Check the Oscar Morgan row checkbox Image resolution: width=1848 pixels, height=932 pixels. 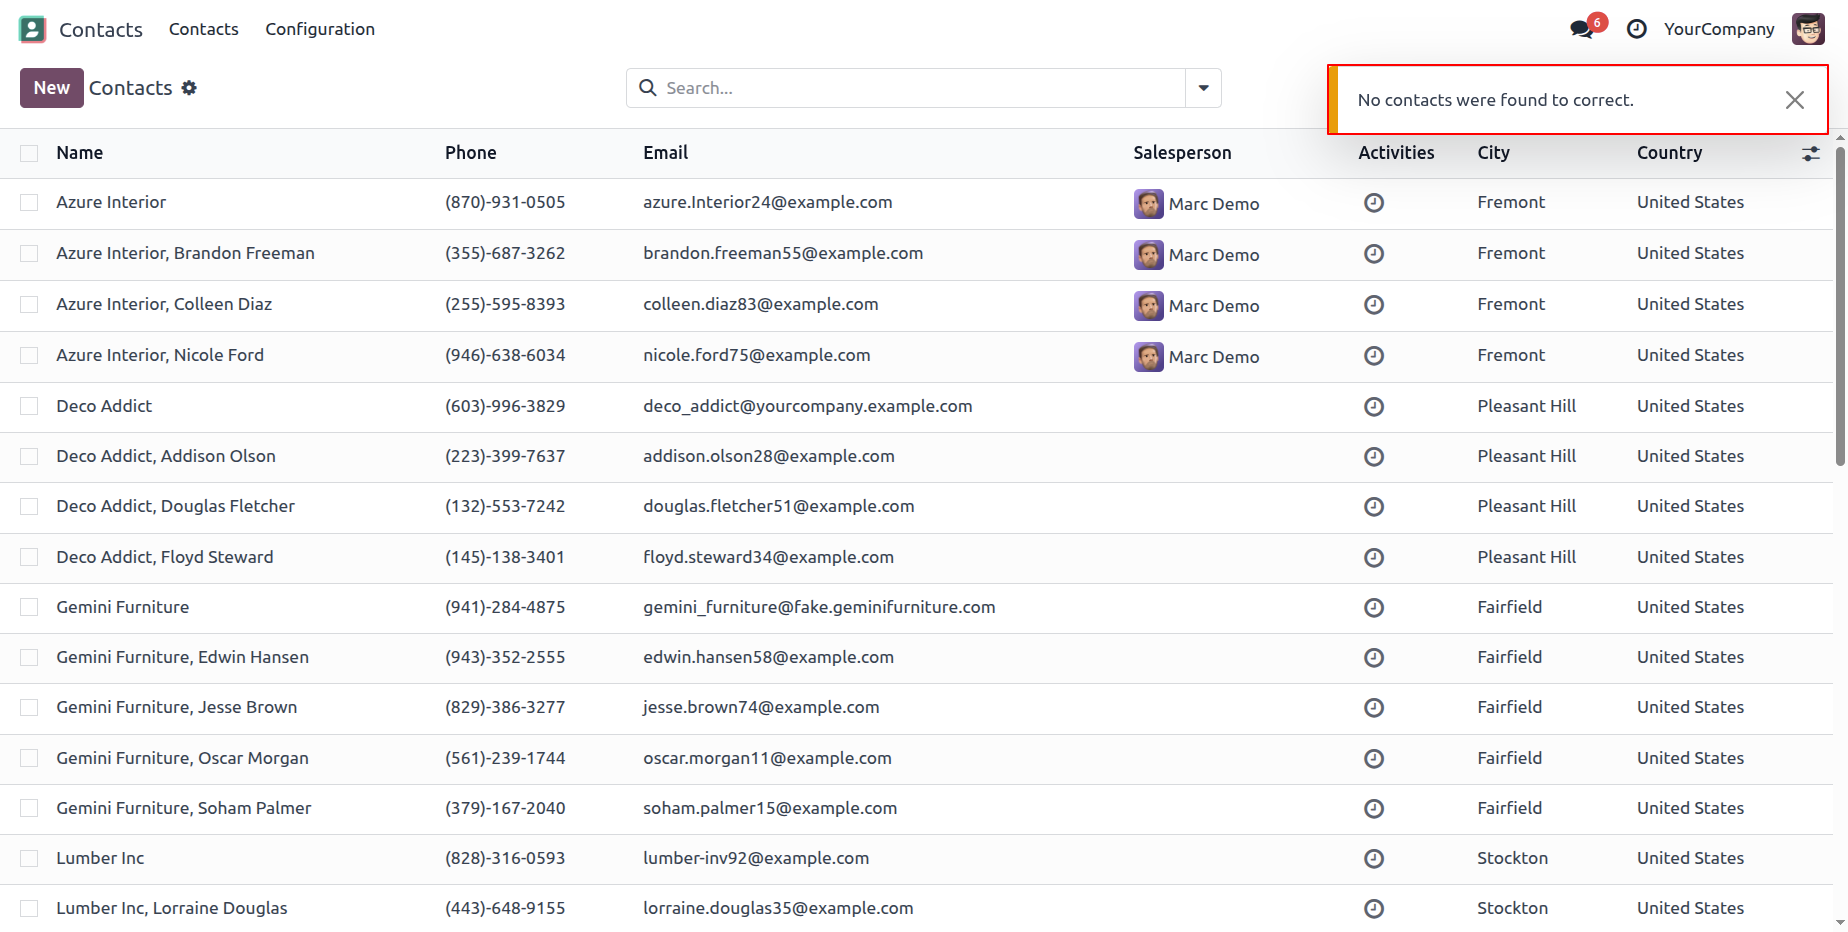coord(29,759)
